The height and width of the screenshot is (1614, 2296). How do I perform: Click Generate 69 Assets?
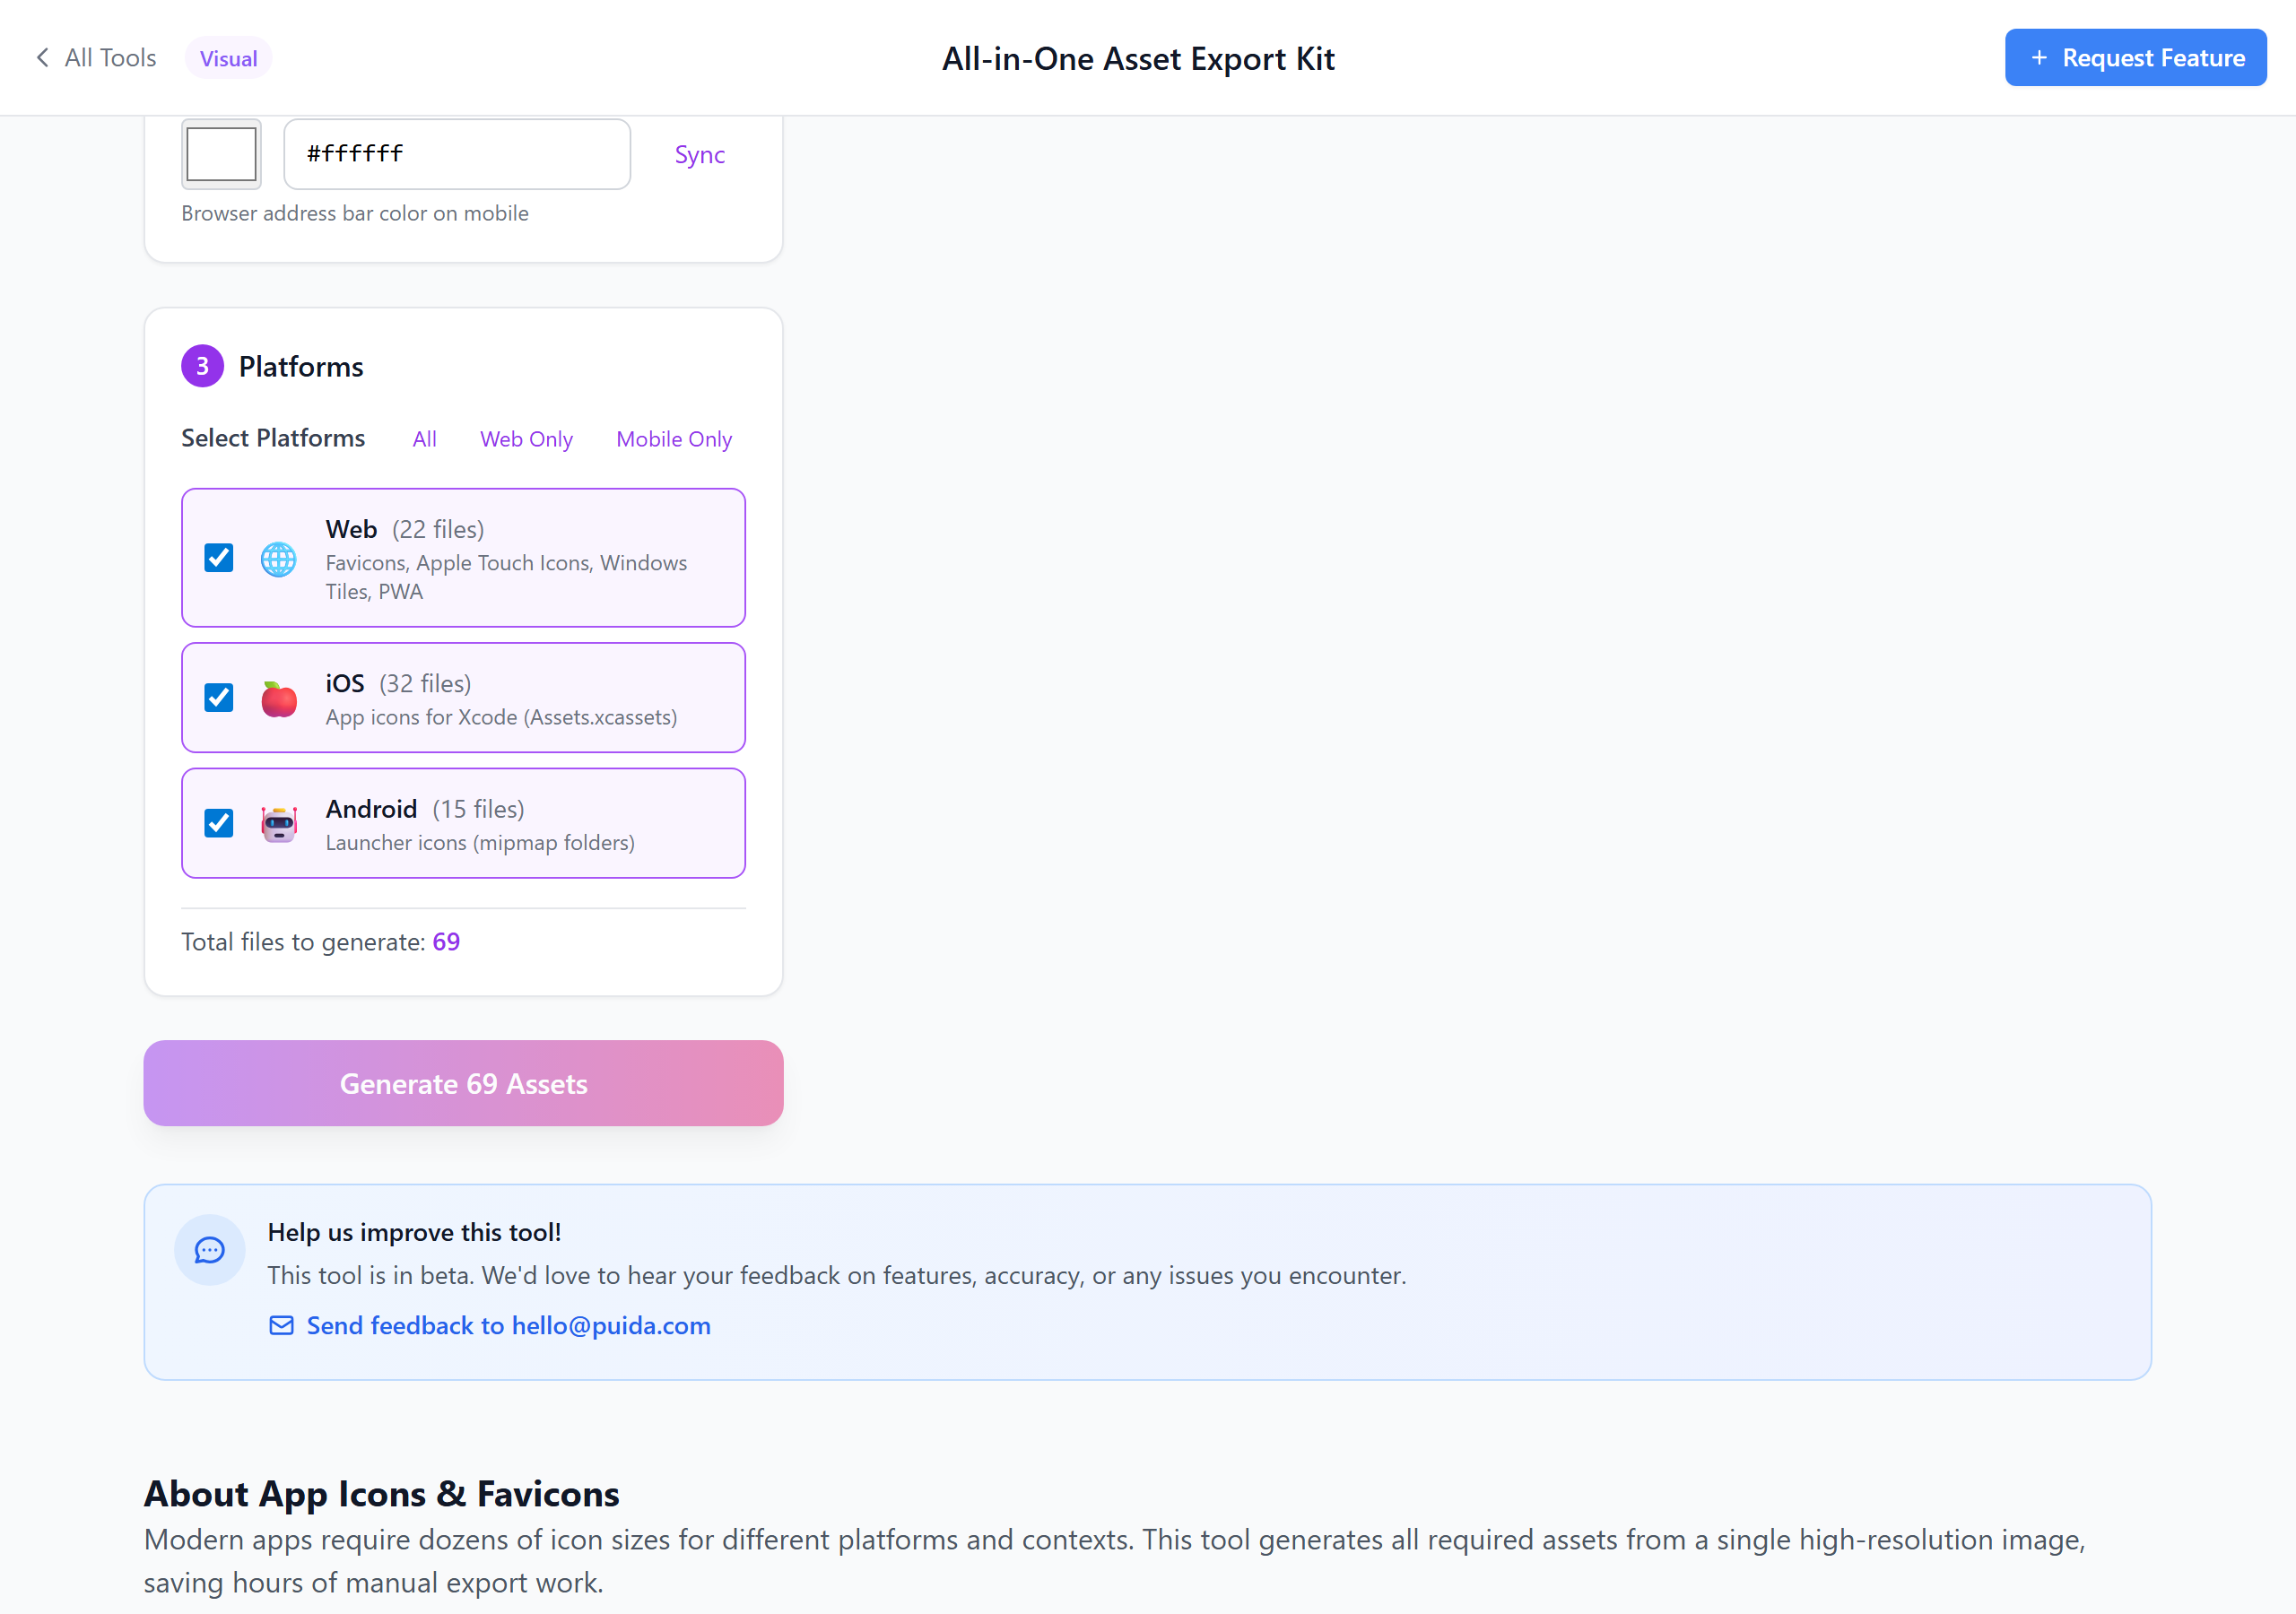(x=463, y=1083)
